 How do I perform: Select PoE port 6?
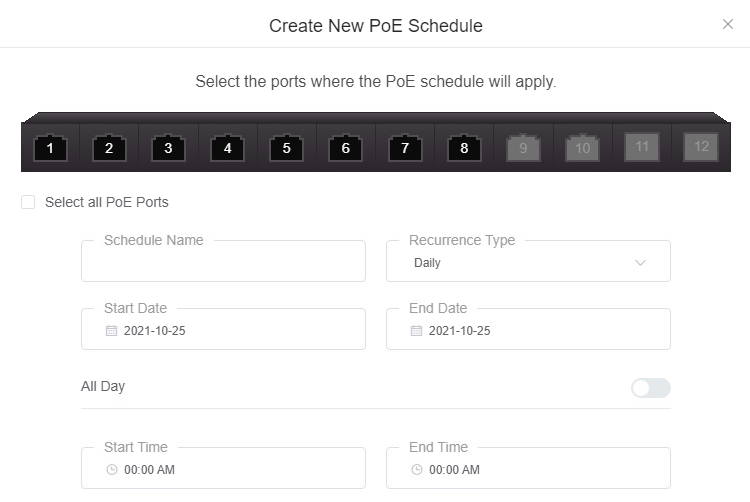[346, 148]
